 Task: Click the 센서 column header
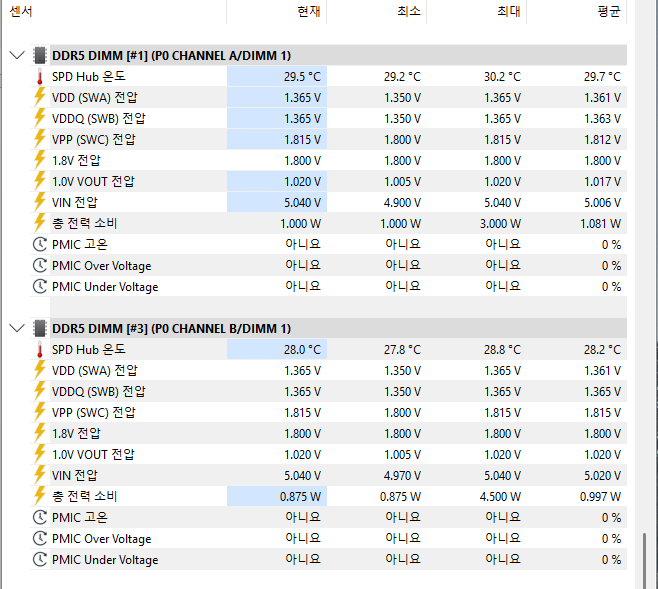coord(20,12)
